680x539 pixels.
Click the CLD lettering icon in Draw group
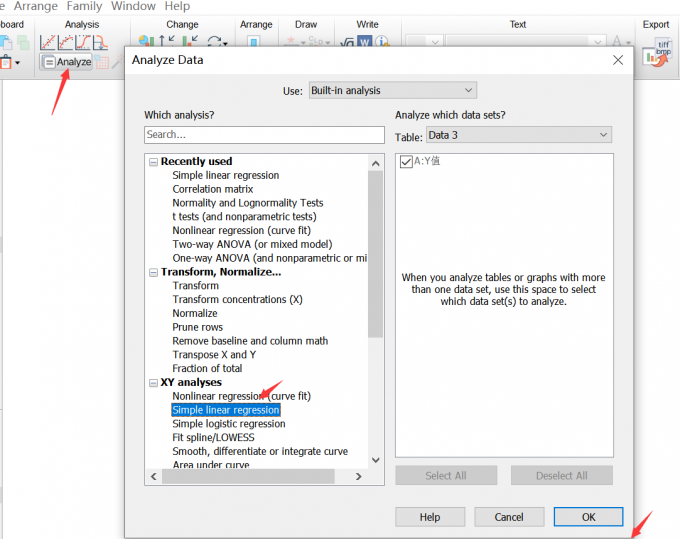(x=315, y=42)
